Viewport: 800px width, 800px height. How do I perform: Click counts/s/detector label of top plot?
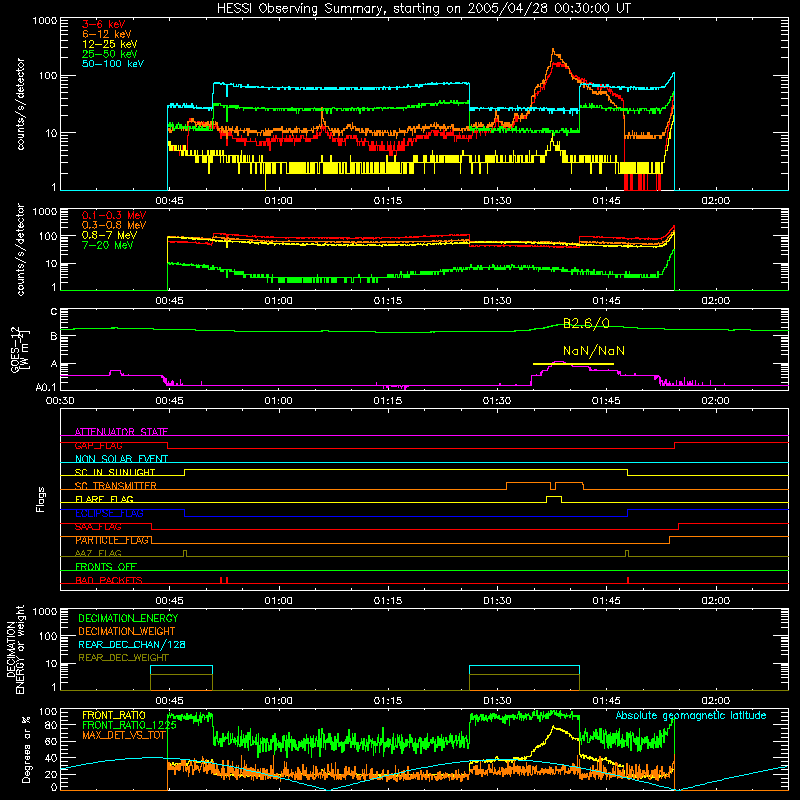pos(20,104)
